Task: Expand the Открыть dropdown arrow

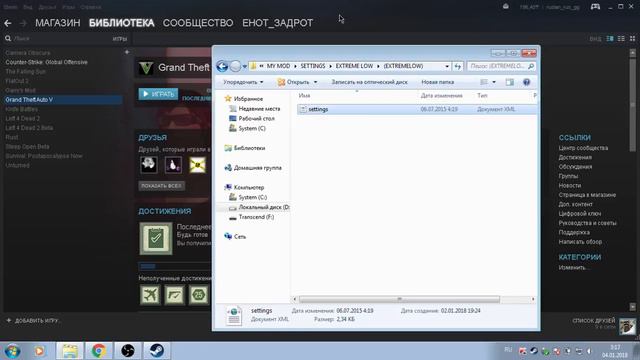Action: [x=315, y=82]
